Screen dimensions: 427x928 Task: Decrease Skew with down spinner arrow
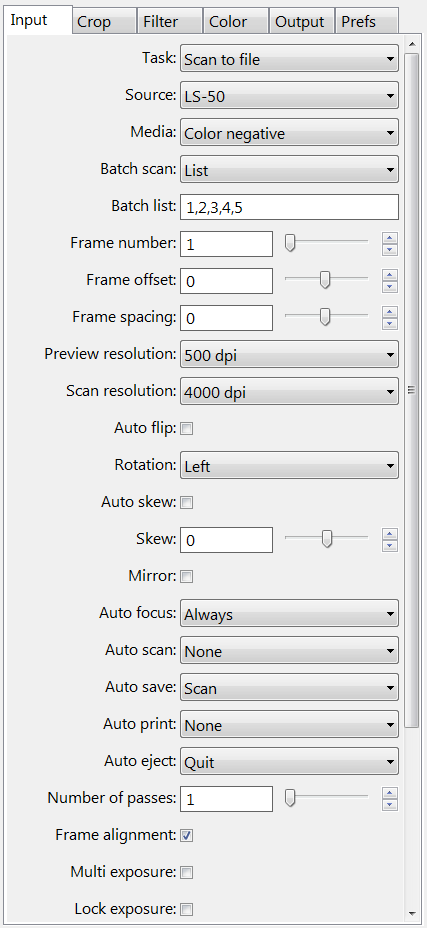click(390, 546)
